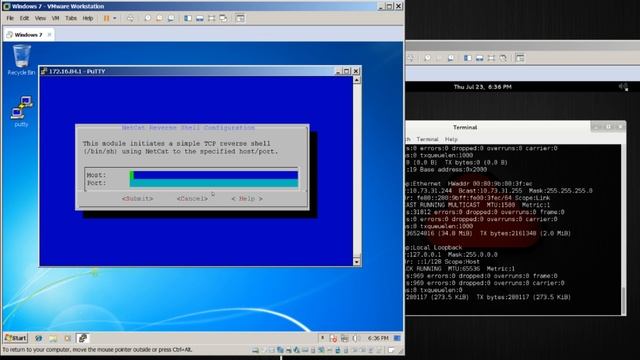640x360 pixels.
Task: Open the Edit menu in VMware Workstation
Action: tap(24, 18)
